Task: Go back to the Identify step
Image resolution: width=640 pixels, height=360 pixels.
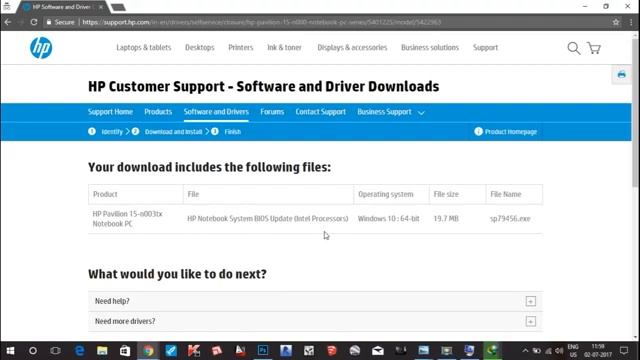Action: 111,132
